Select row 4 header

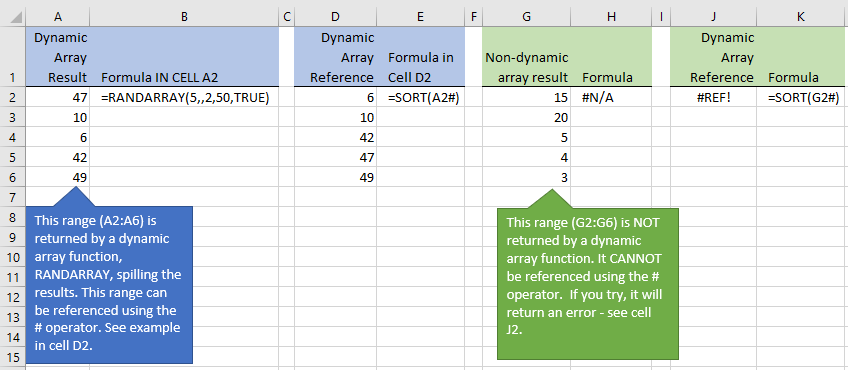(13, 137)
